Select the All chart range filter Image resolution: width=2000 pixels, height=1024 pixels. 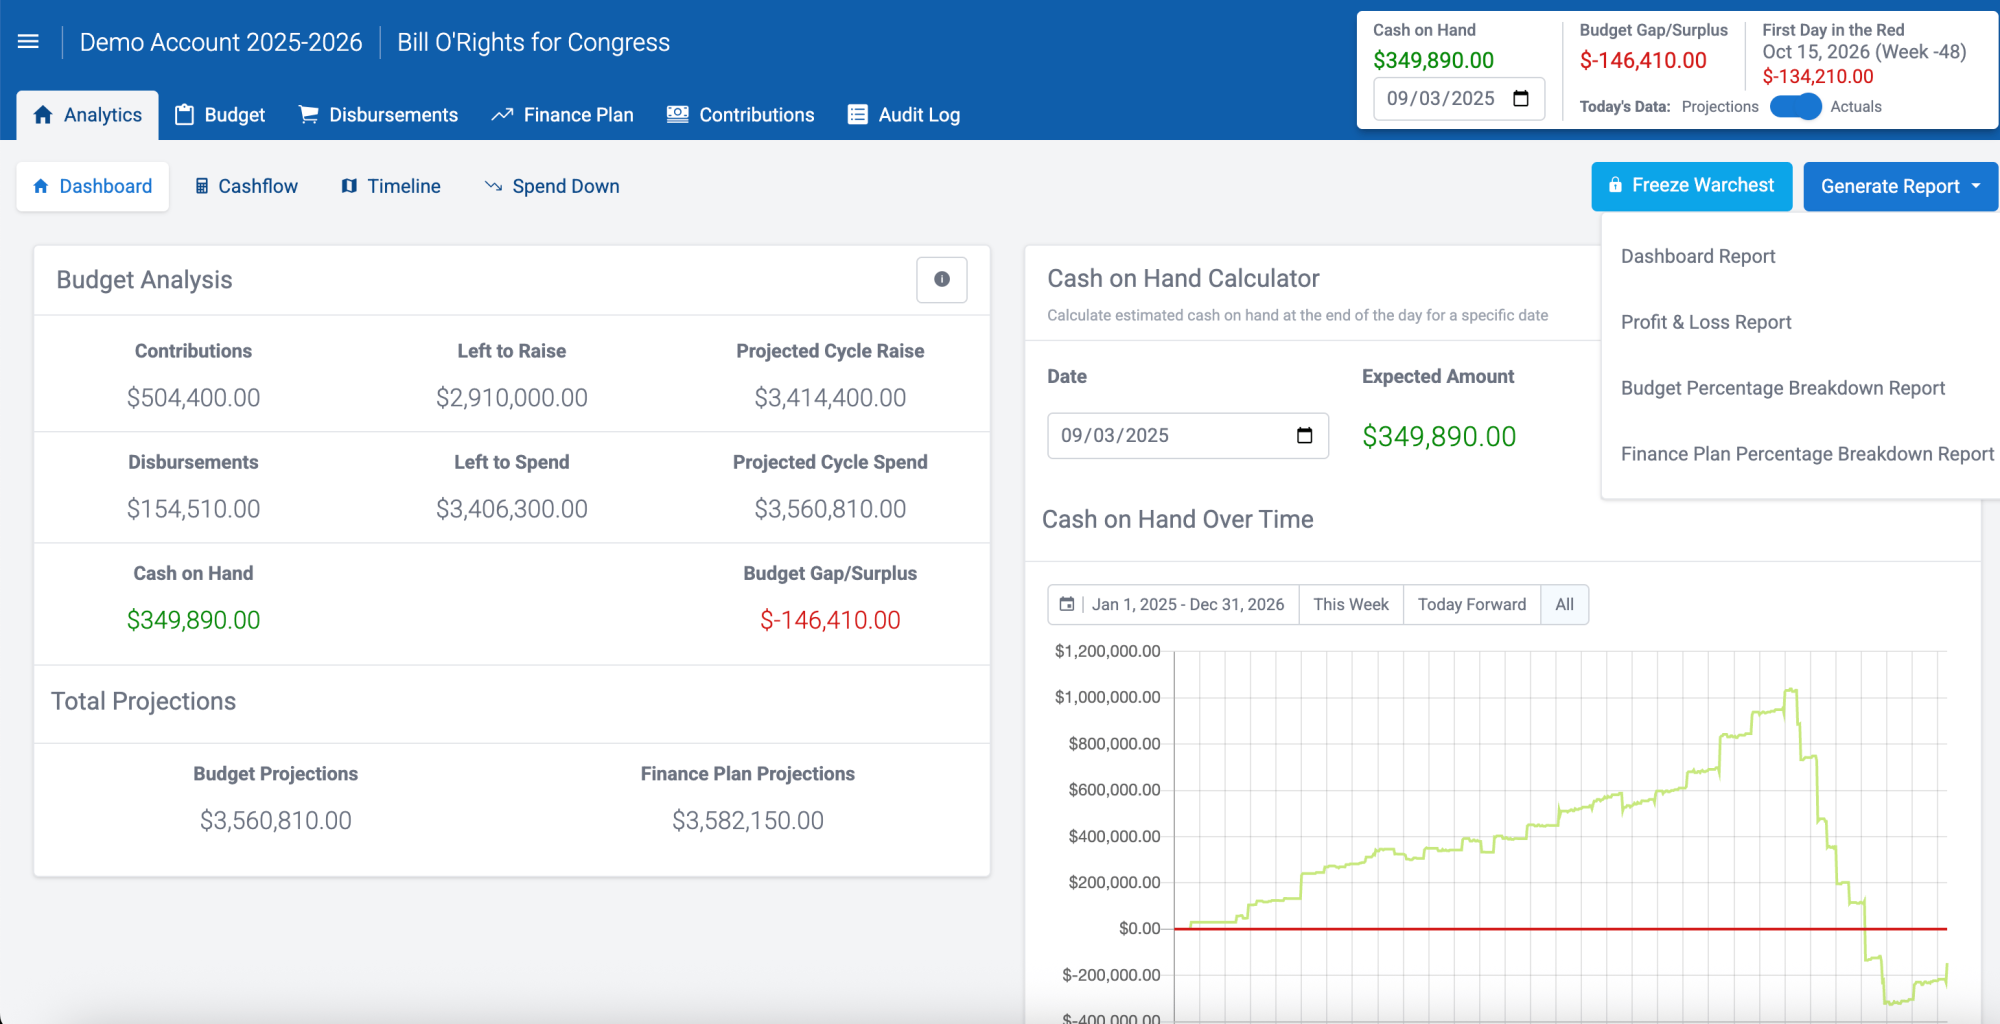[x=1564, y=604]
